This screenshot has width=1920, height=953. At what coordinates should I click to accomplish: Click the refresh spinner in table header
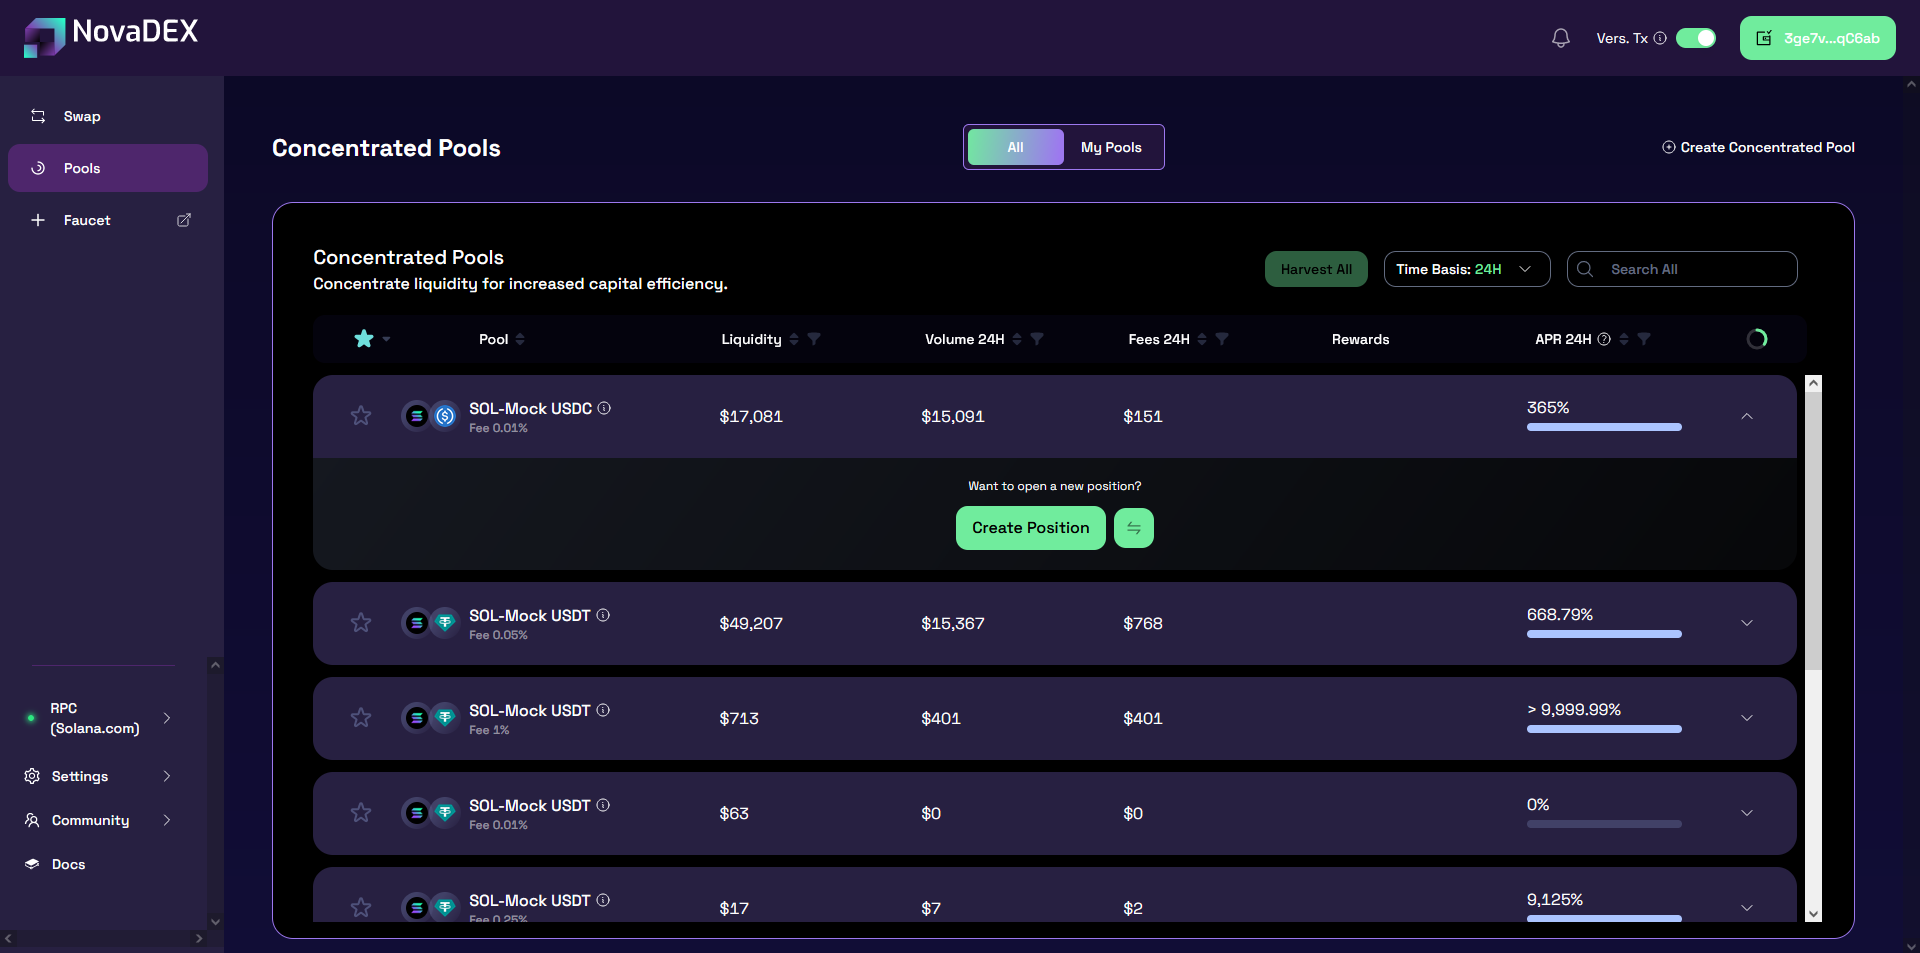(x=1756, y=339)
